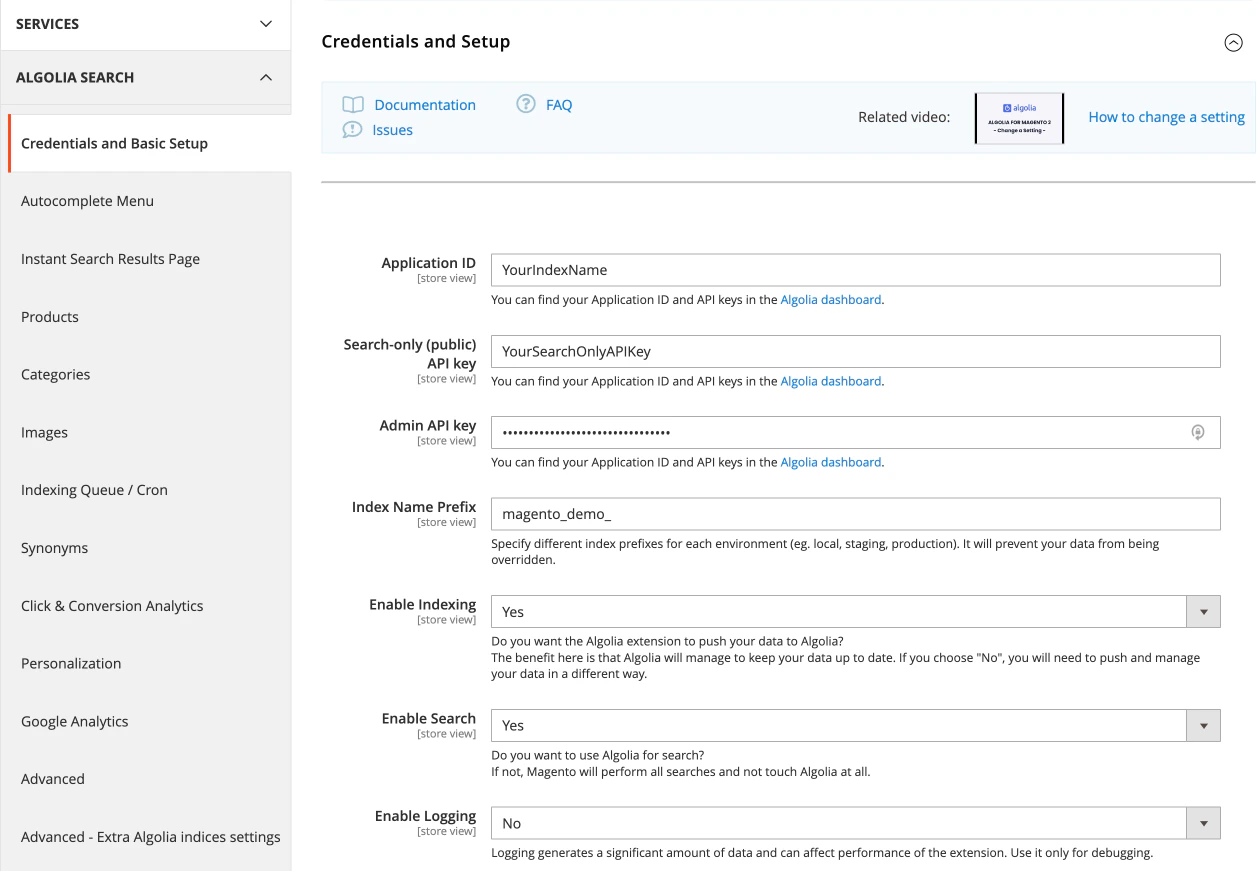Image resolution: width=1259 pixels, height=871 pixels.
Task: Click the Algolia video thumbnail
Action: (1019, 118)
